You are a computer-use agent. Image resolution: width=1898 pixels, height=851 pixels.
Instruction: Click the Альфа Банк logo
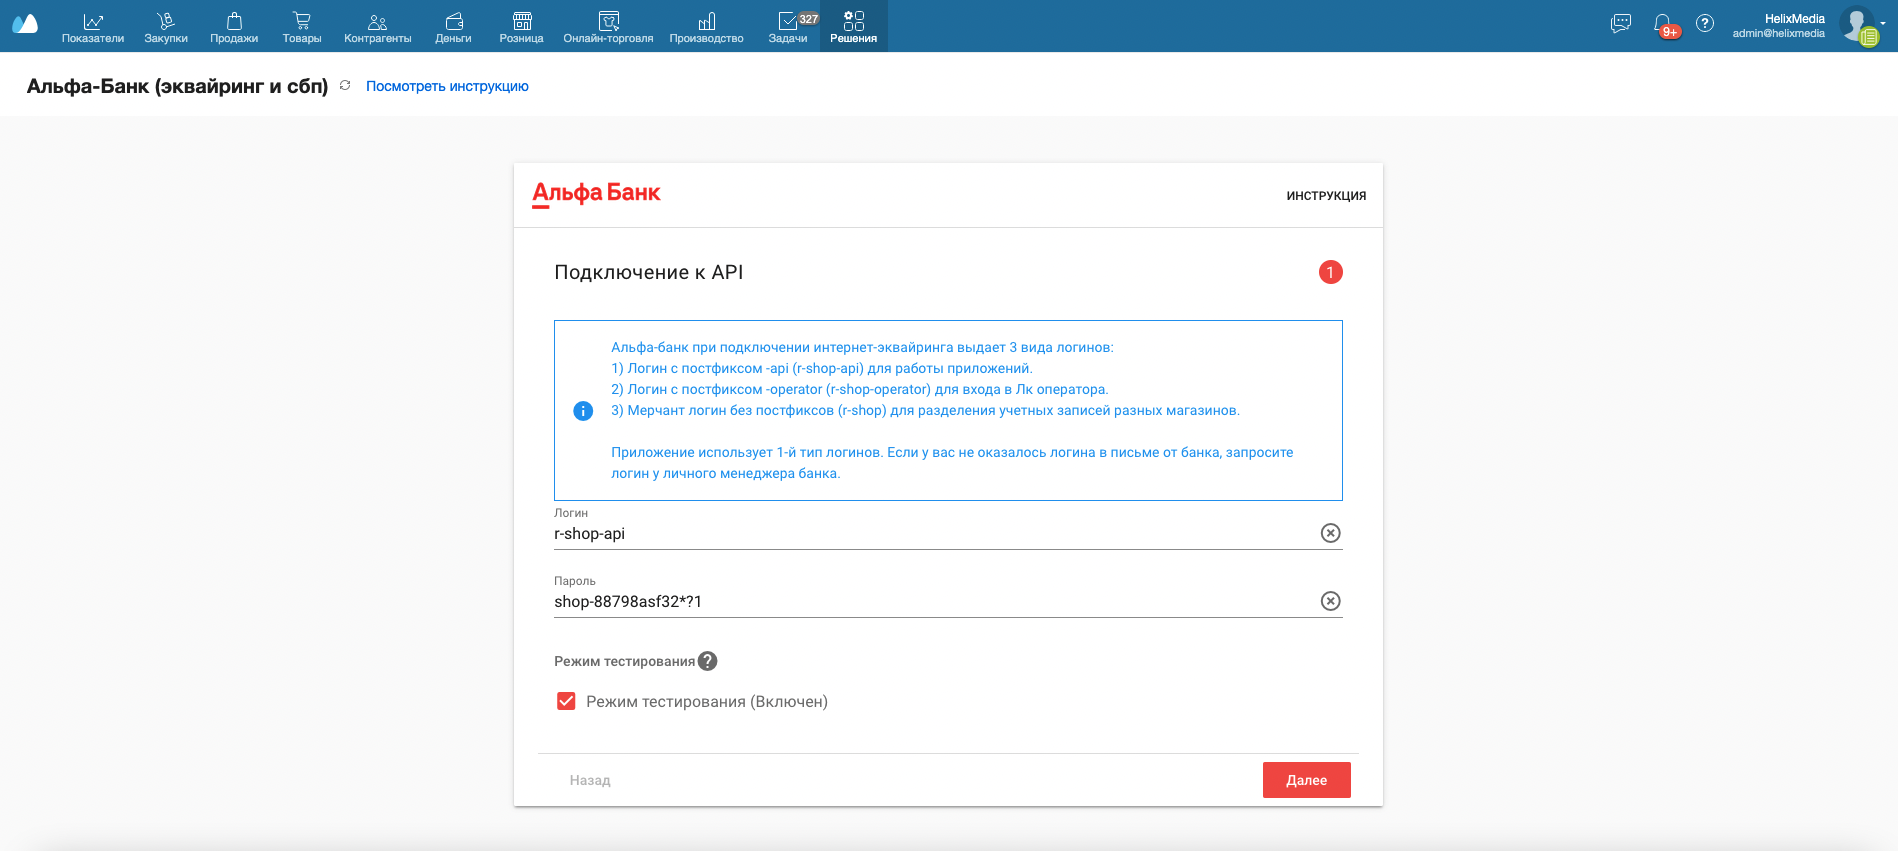(x=596, y=193)
